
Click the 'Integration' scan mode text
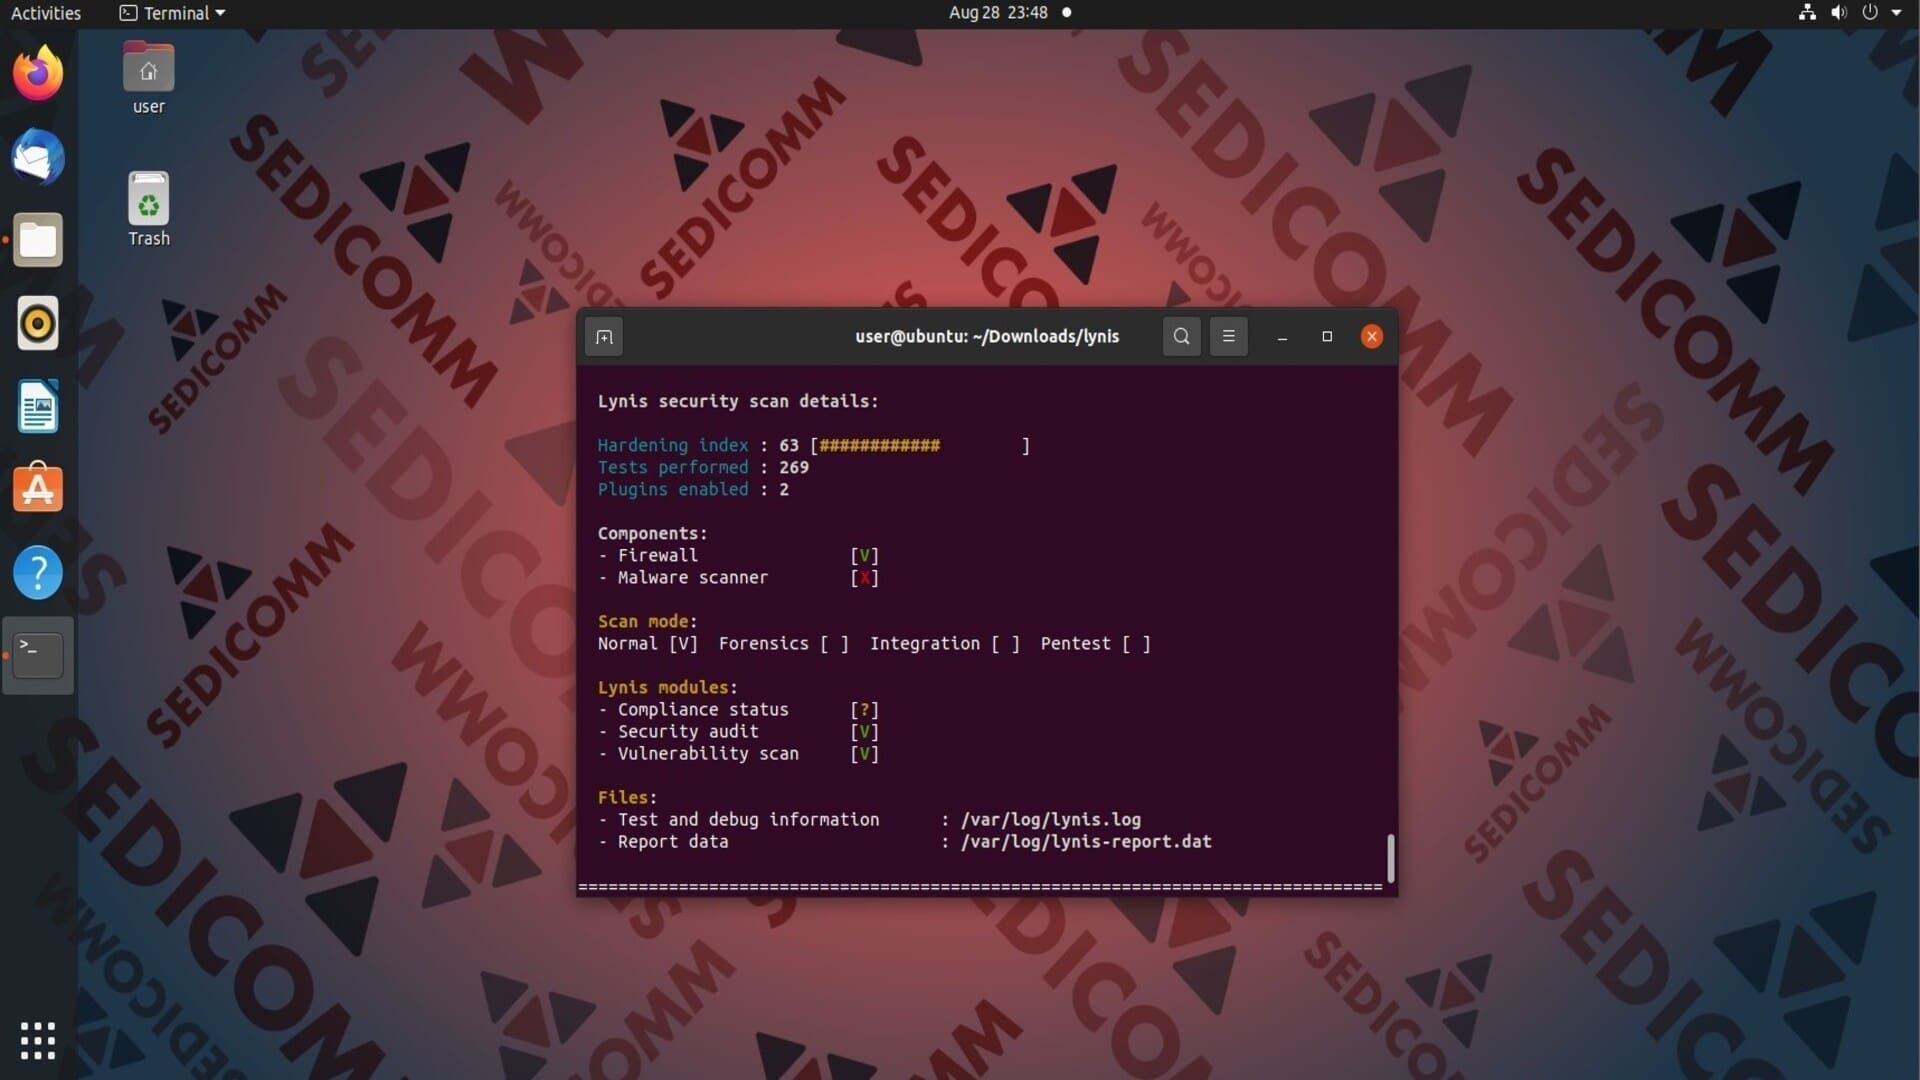click(x=925, y=644)
